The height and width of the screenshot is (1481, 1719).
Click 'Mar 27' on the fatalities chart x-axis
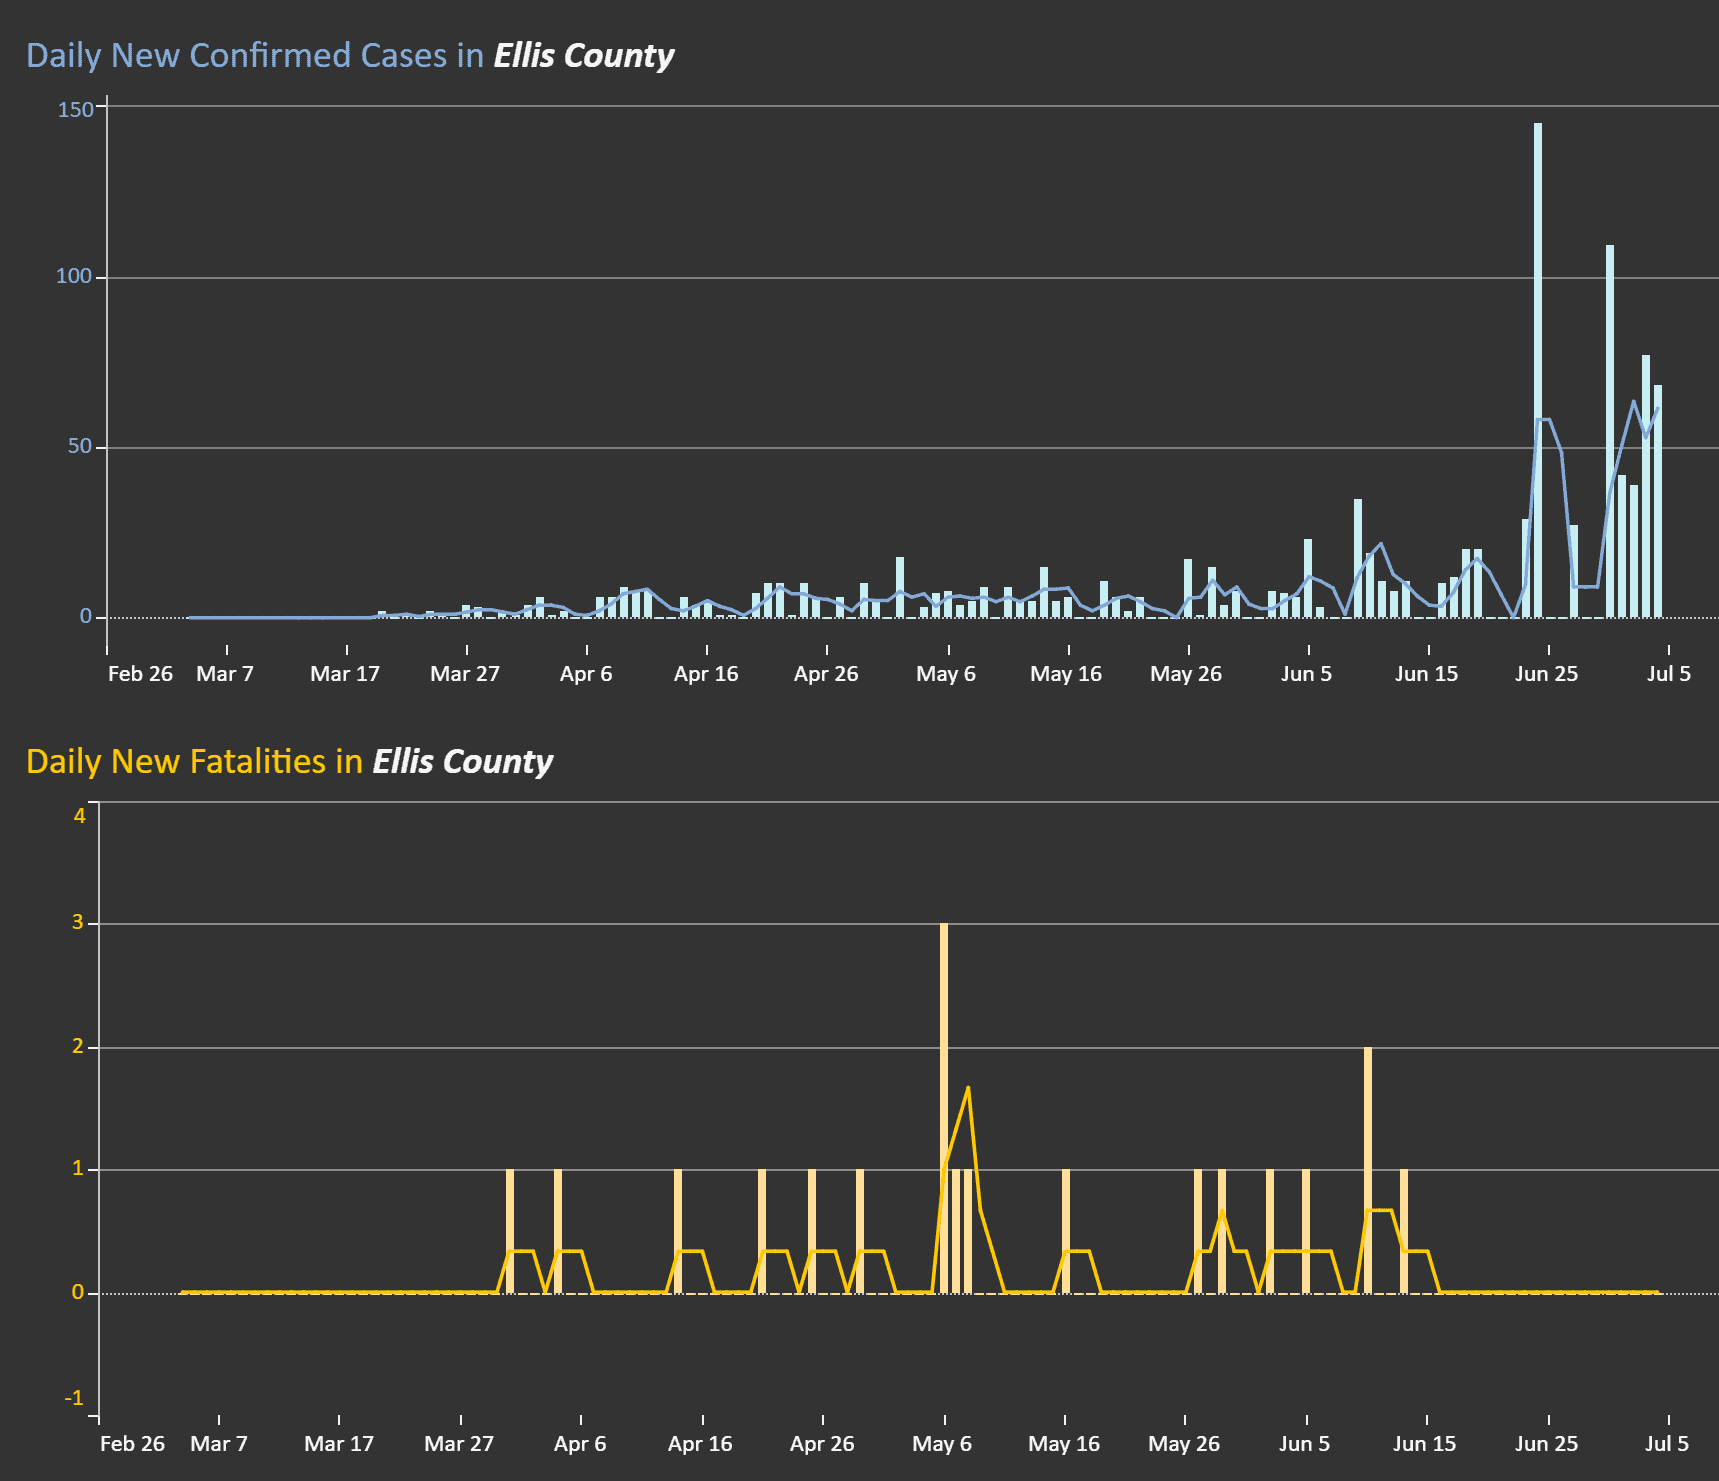pos(459,1444)
